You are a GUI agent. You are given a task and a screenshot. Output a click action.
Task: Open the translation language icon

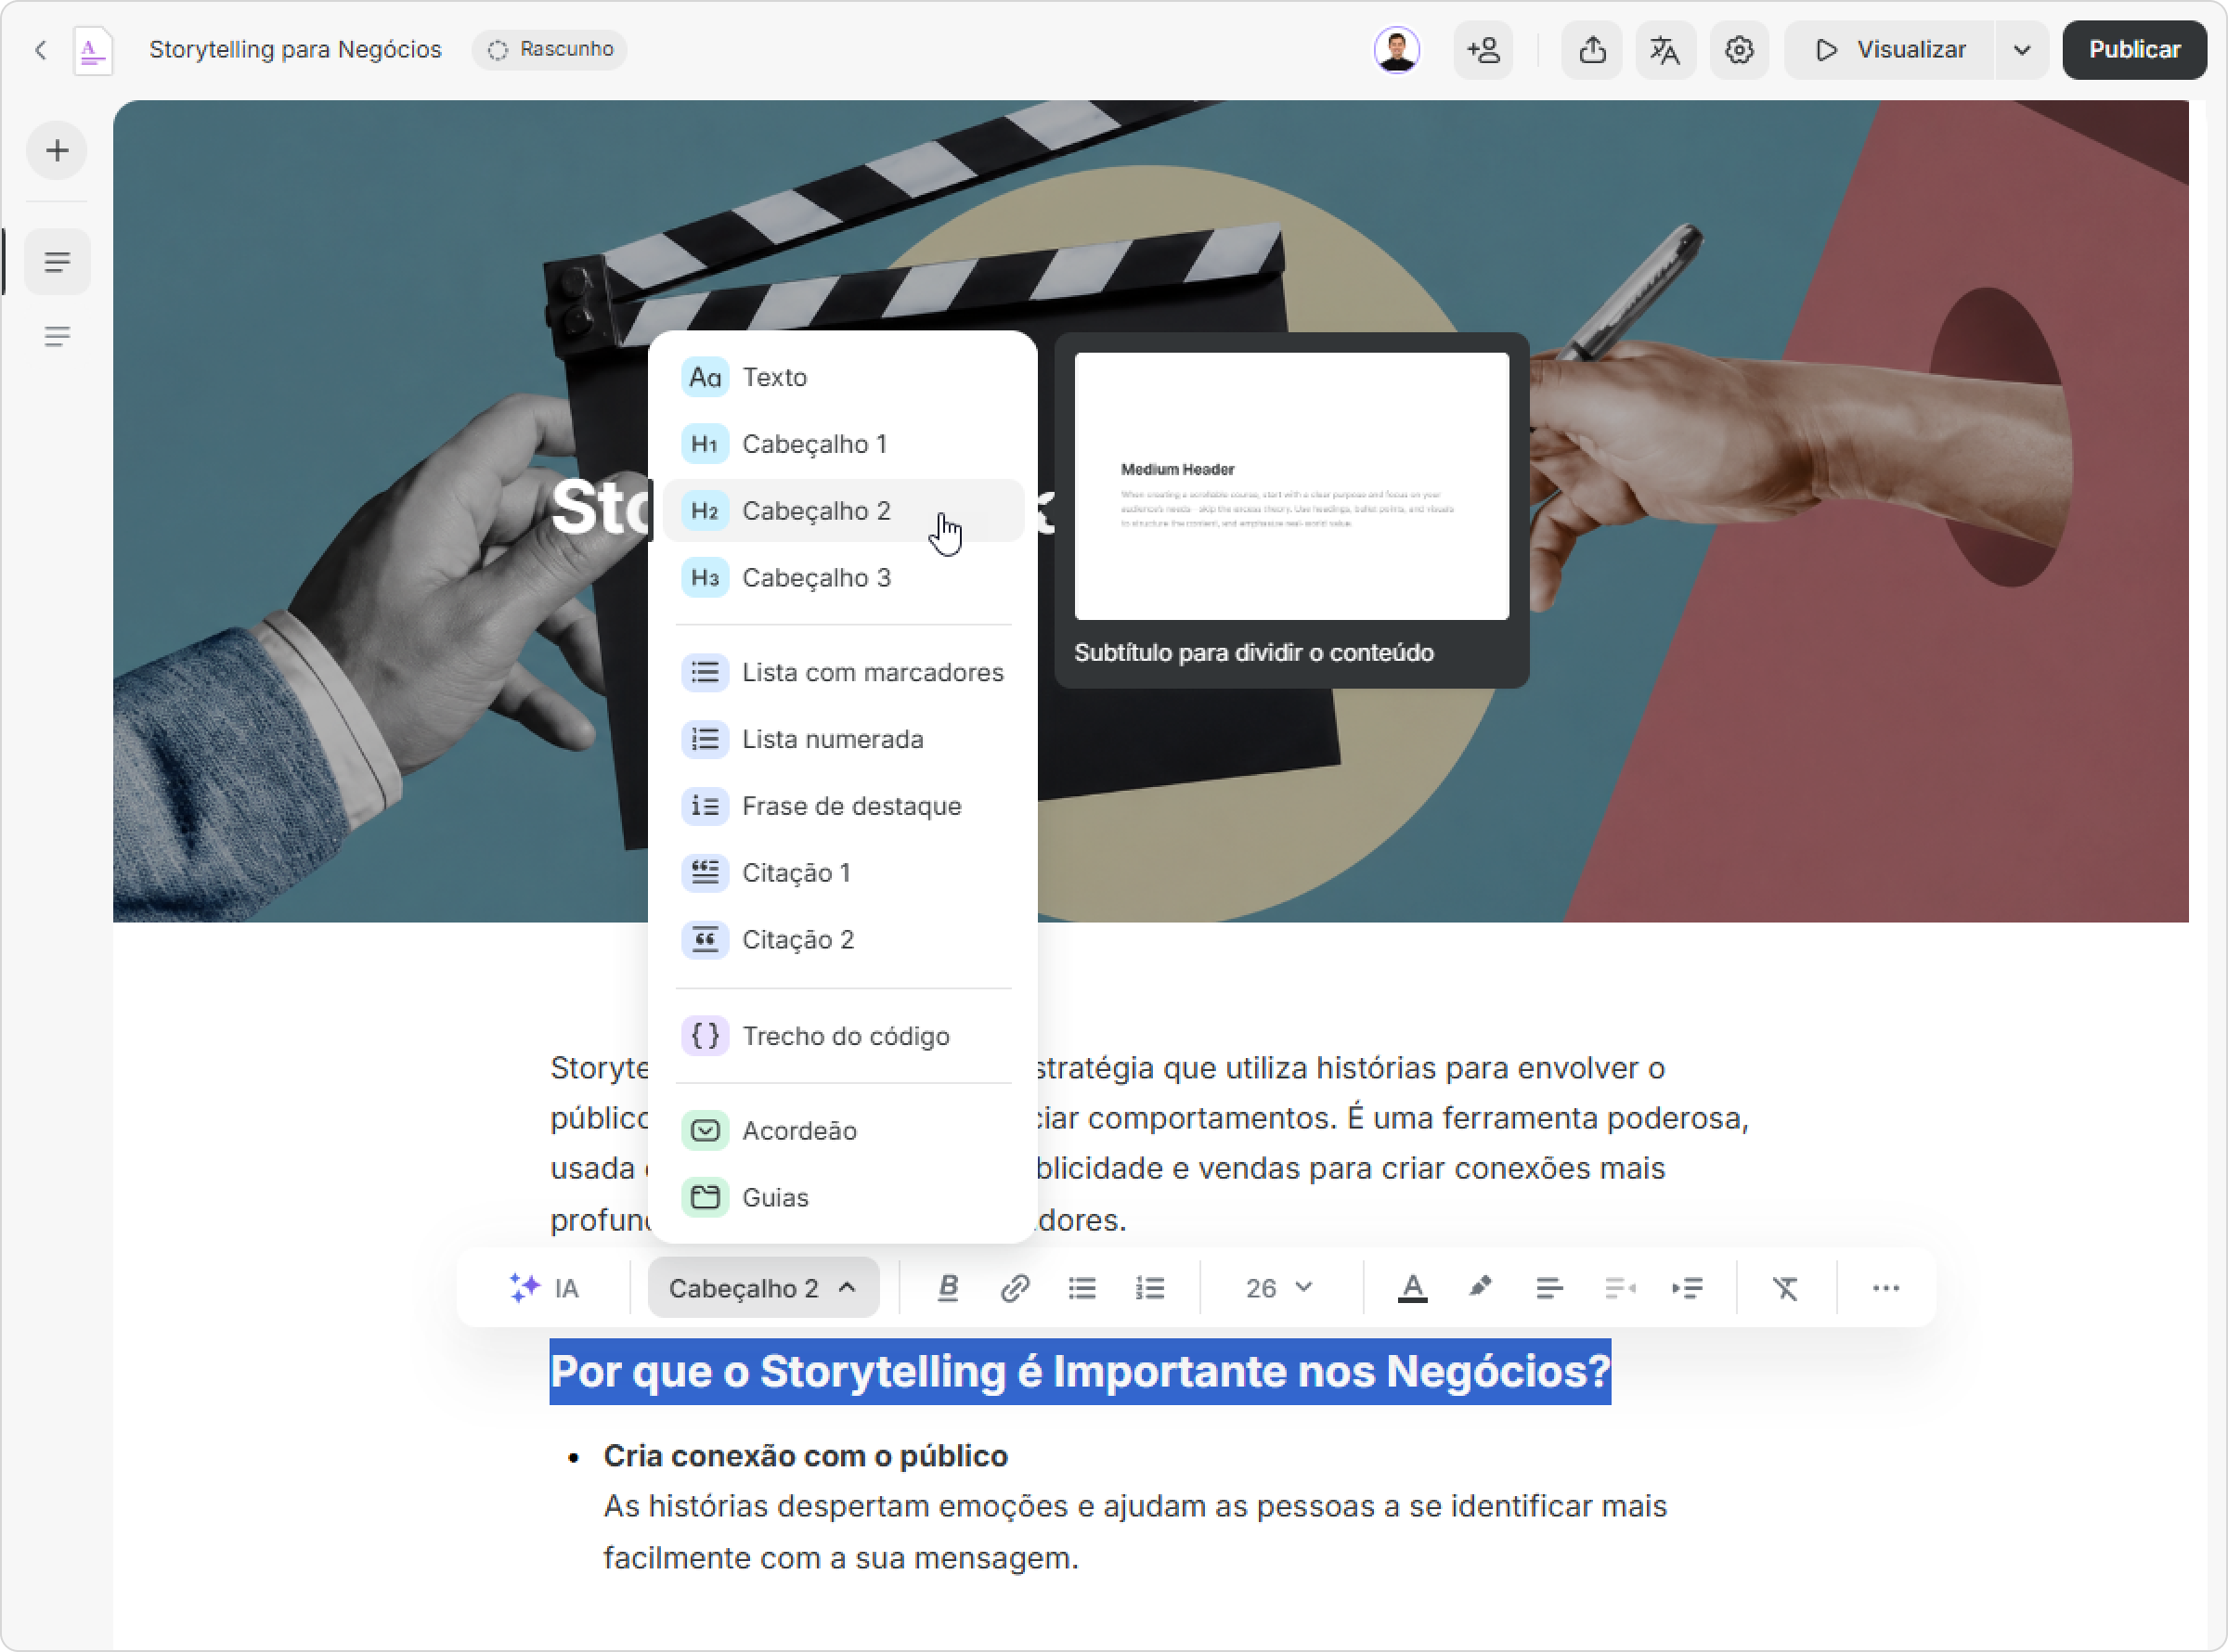tap(1665, 50)
